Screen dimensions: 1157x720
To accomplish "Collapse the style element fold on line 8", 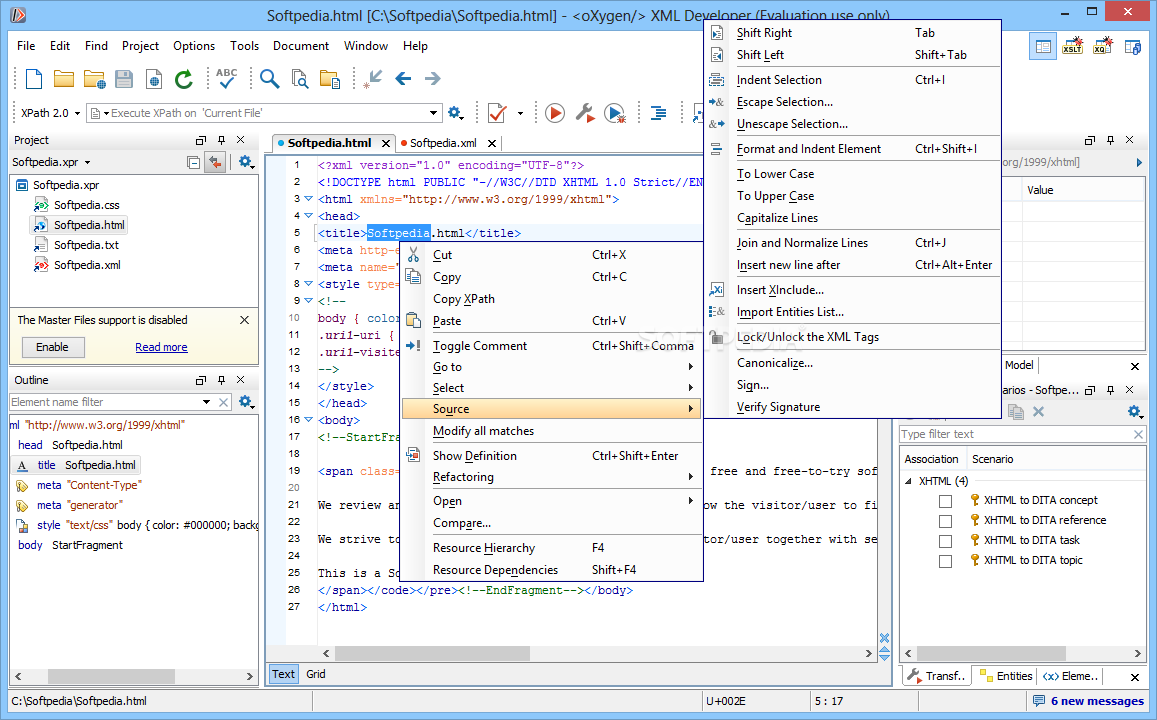I will coord(308,283).
